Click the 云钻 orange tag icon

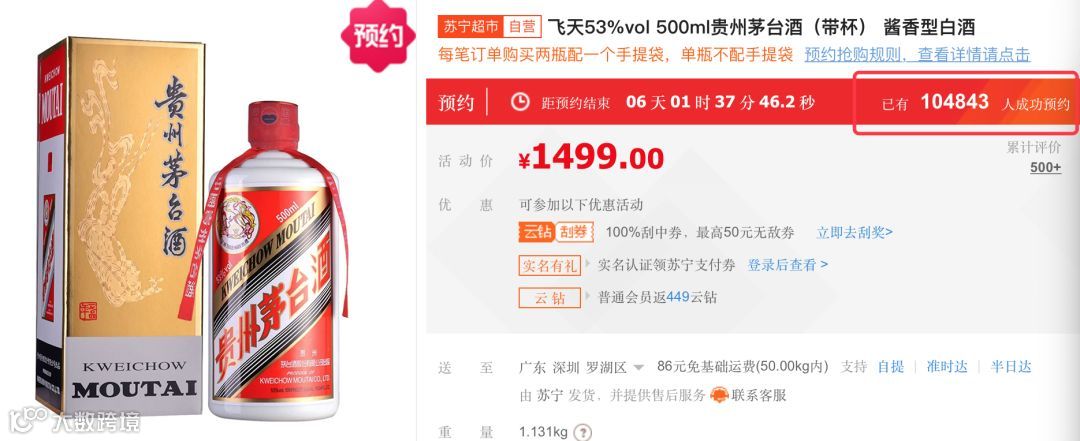point(535,232)
